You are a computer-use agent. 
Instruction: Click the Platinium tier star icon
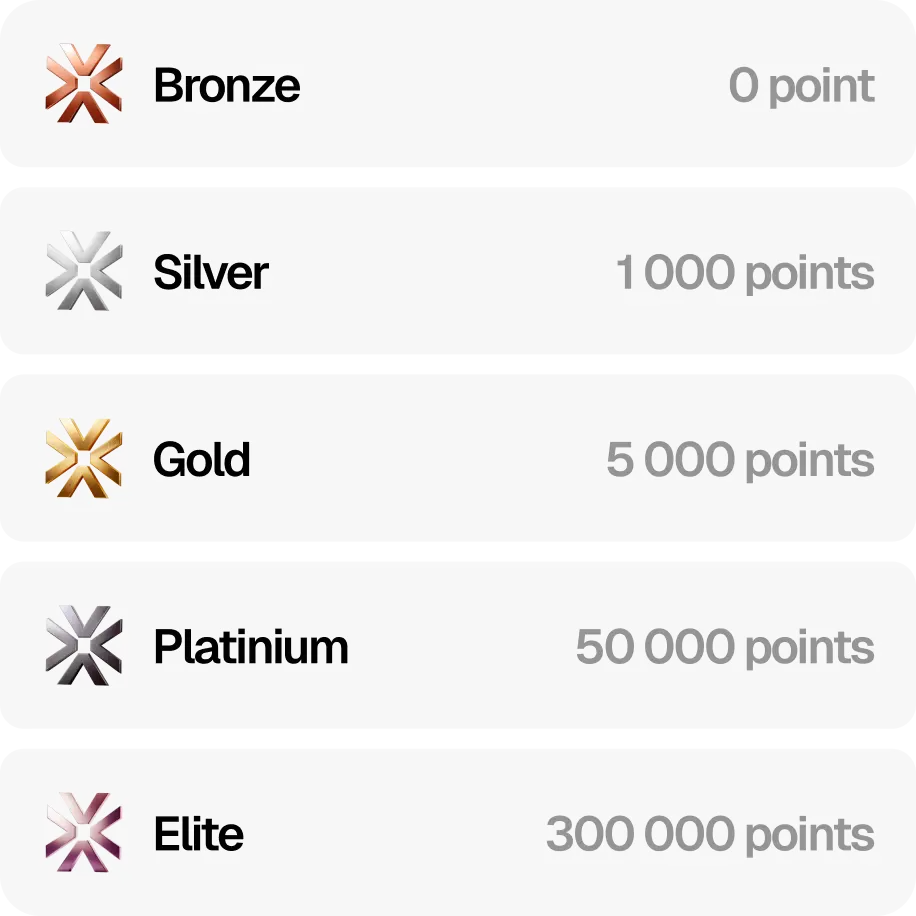click(84, 645)
